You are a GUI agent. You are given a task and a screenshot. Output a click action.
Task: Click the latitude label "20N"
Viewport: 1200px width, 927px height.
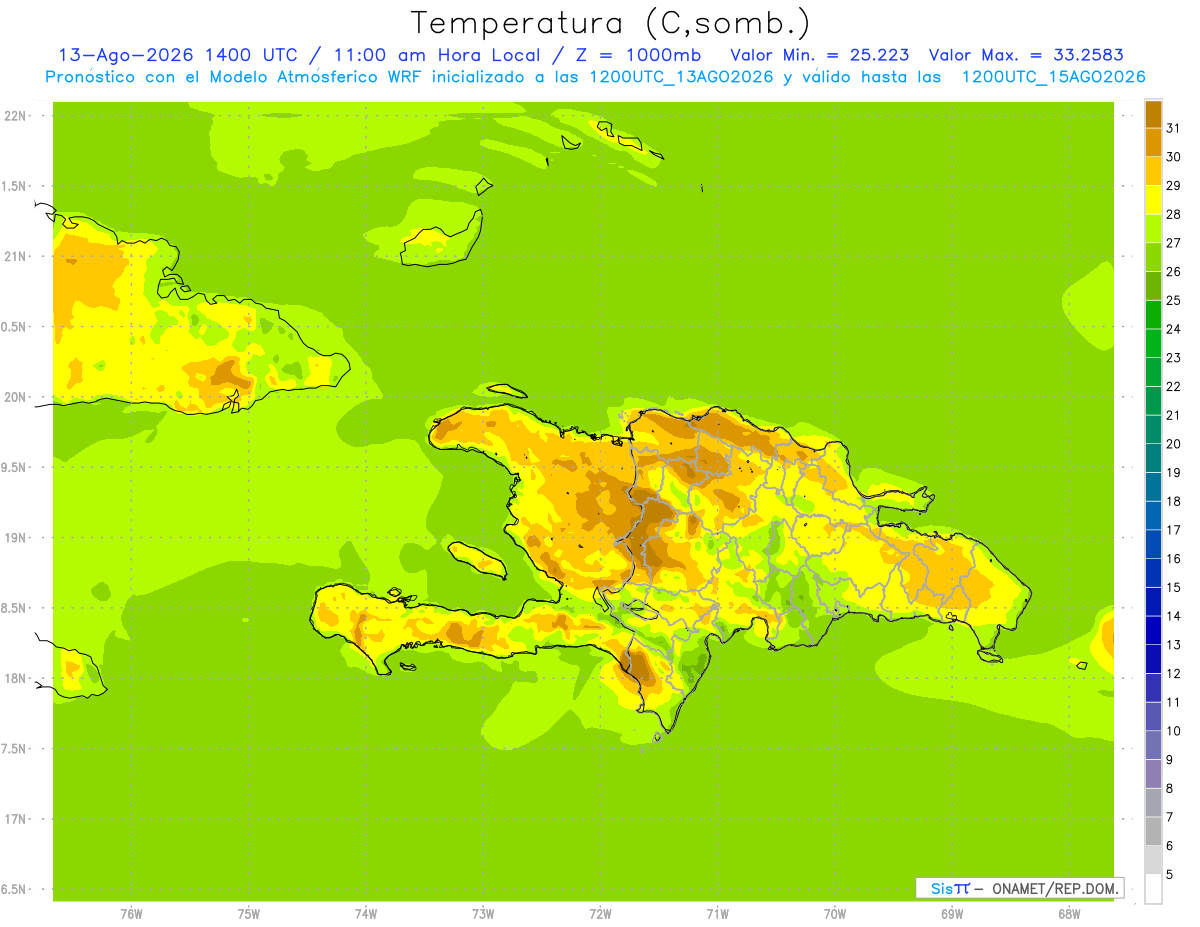click(x=16, y=397)
